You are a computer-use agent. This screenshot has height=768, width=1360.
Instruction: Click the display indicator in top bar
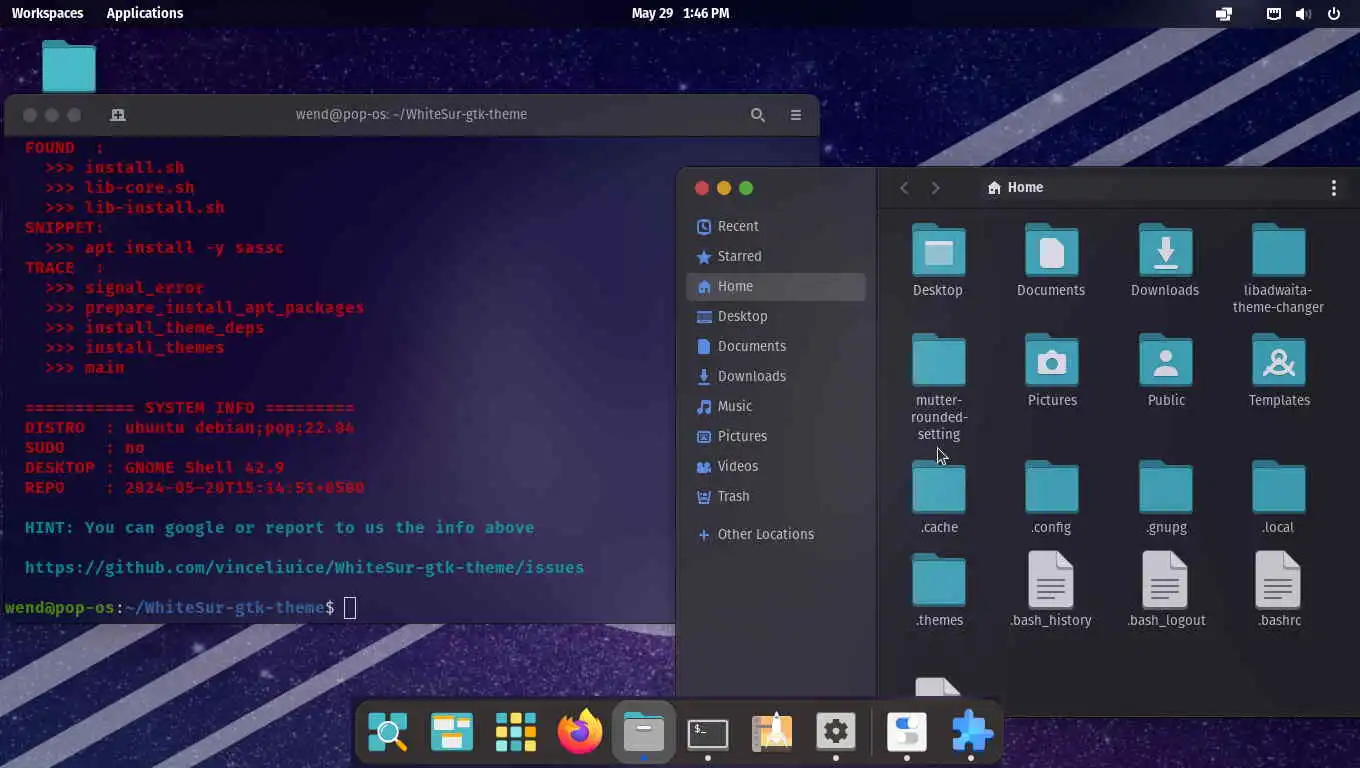(1224, 13)
